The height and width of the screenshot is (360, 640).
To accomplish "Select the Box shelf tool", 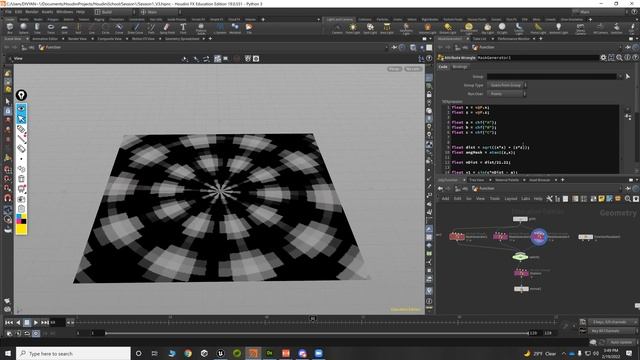I will coord(10,28).
